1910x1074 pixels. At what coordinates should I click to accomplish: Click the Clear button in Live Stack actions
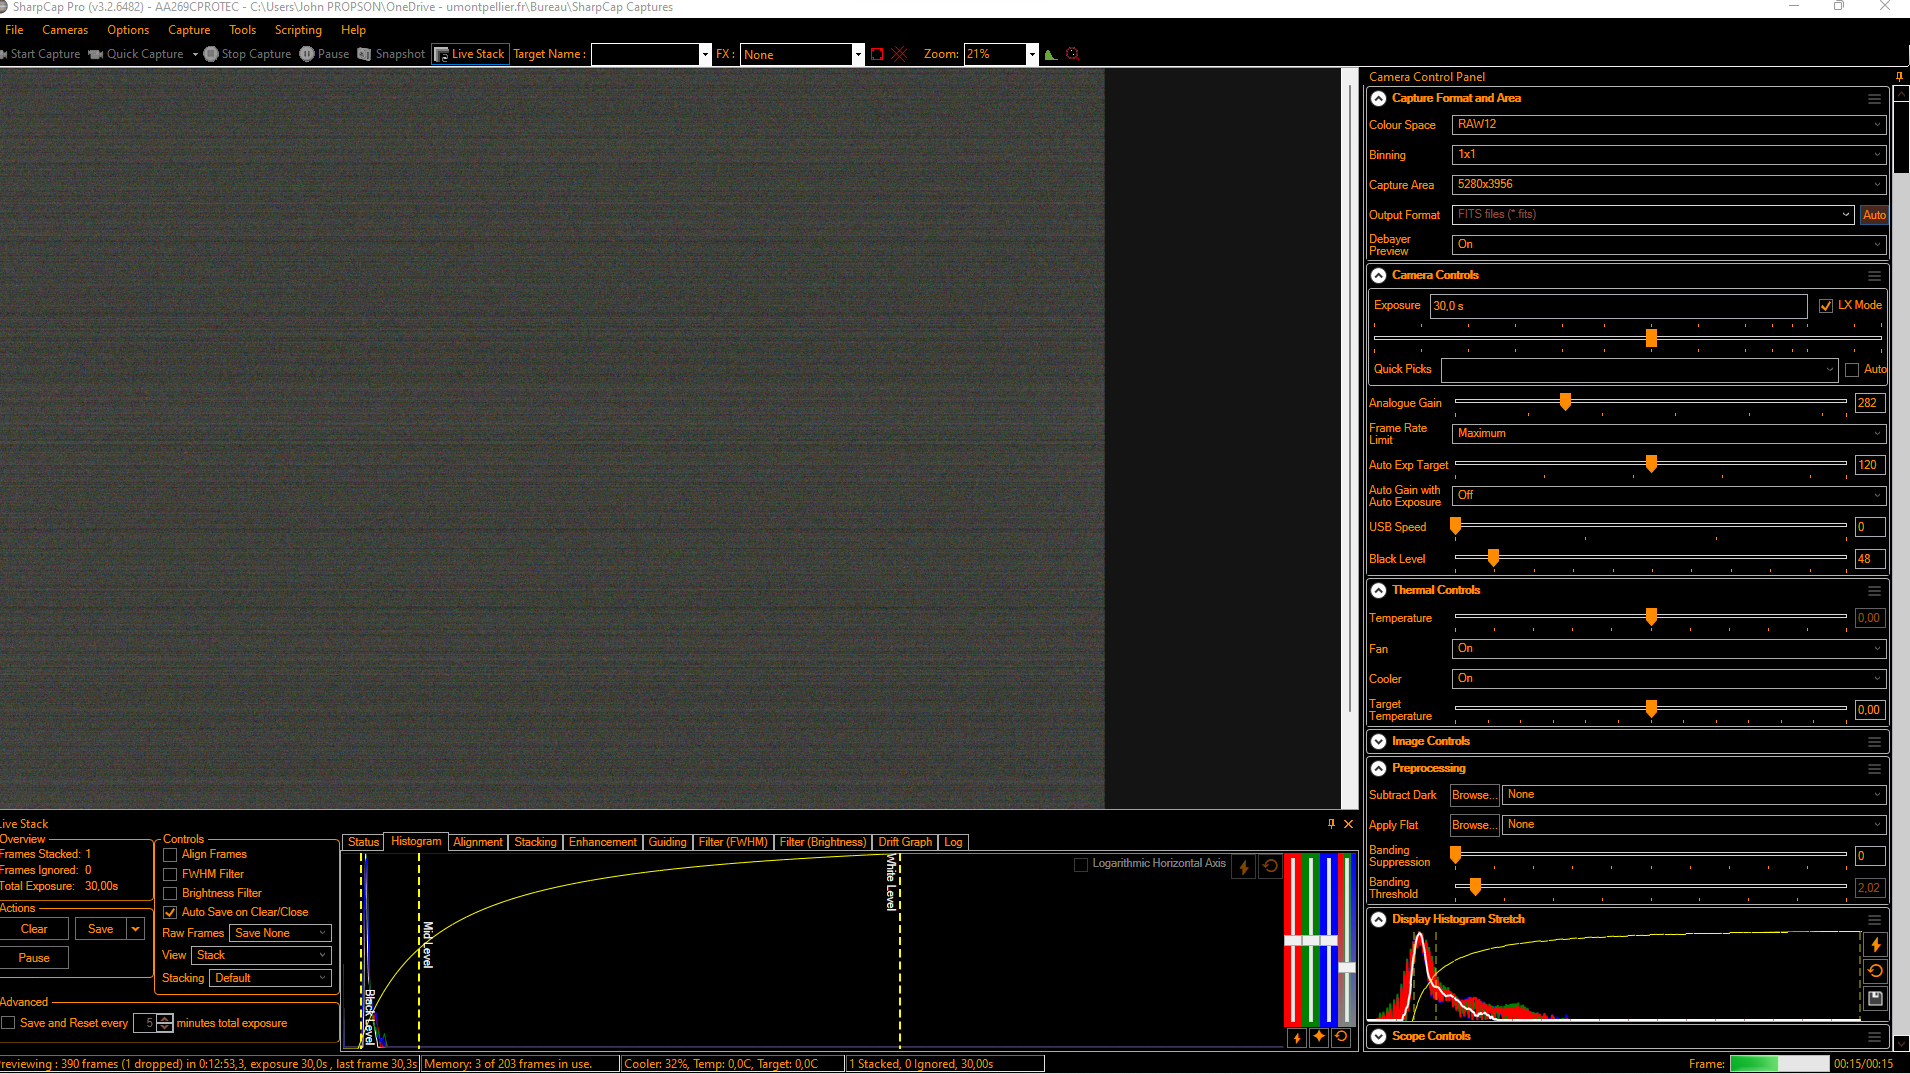click(x=34, y=929)
